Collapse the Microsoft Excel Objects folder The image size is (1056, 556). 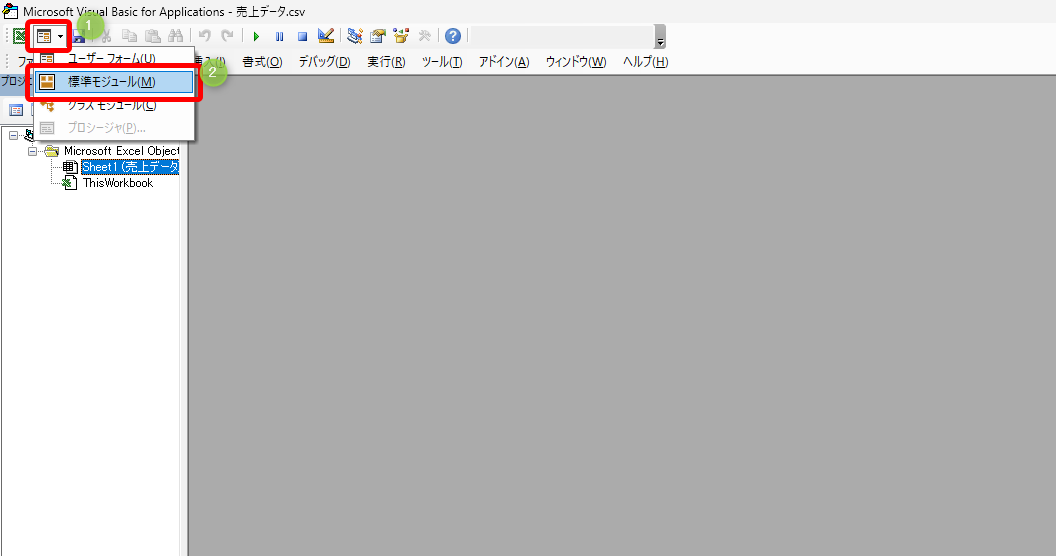pyautogui.click(x=34, y=151)
